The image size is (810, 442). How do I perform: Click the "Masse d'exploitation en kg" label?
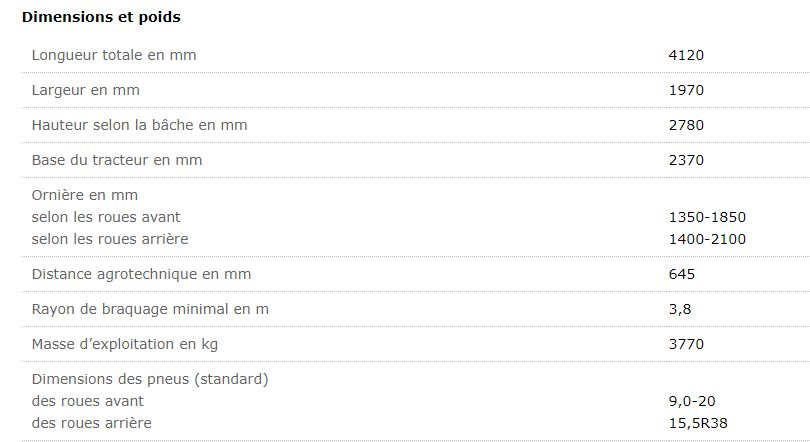point(125,344)
